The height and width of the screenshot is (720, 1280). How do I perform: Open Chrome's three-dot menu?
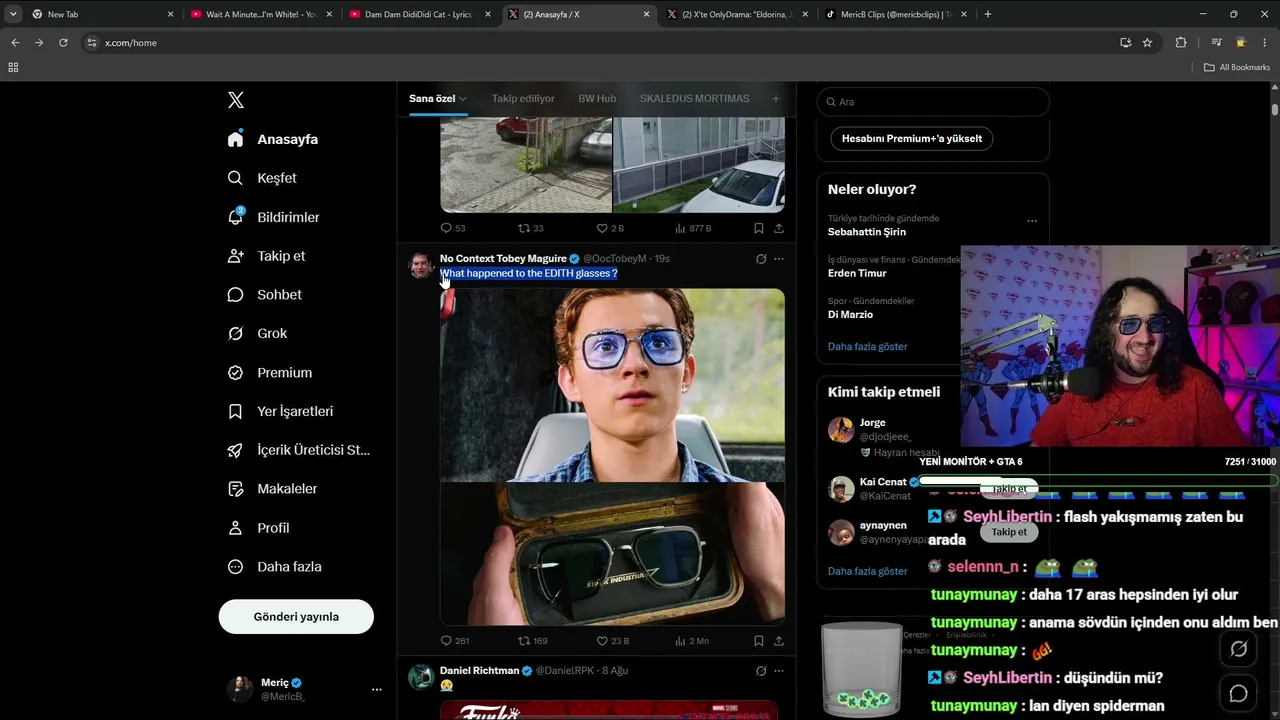[1265, 43]
